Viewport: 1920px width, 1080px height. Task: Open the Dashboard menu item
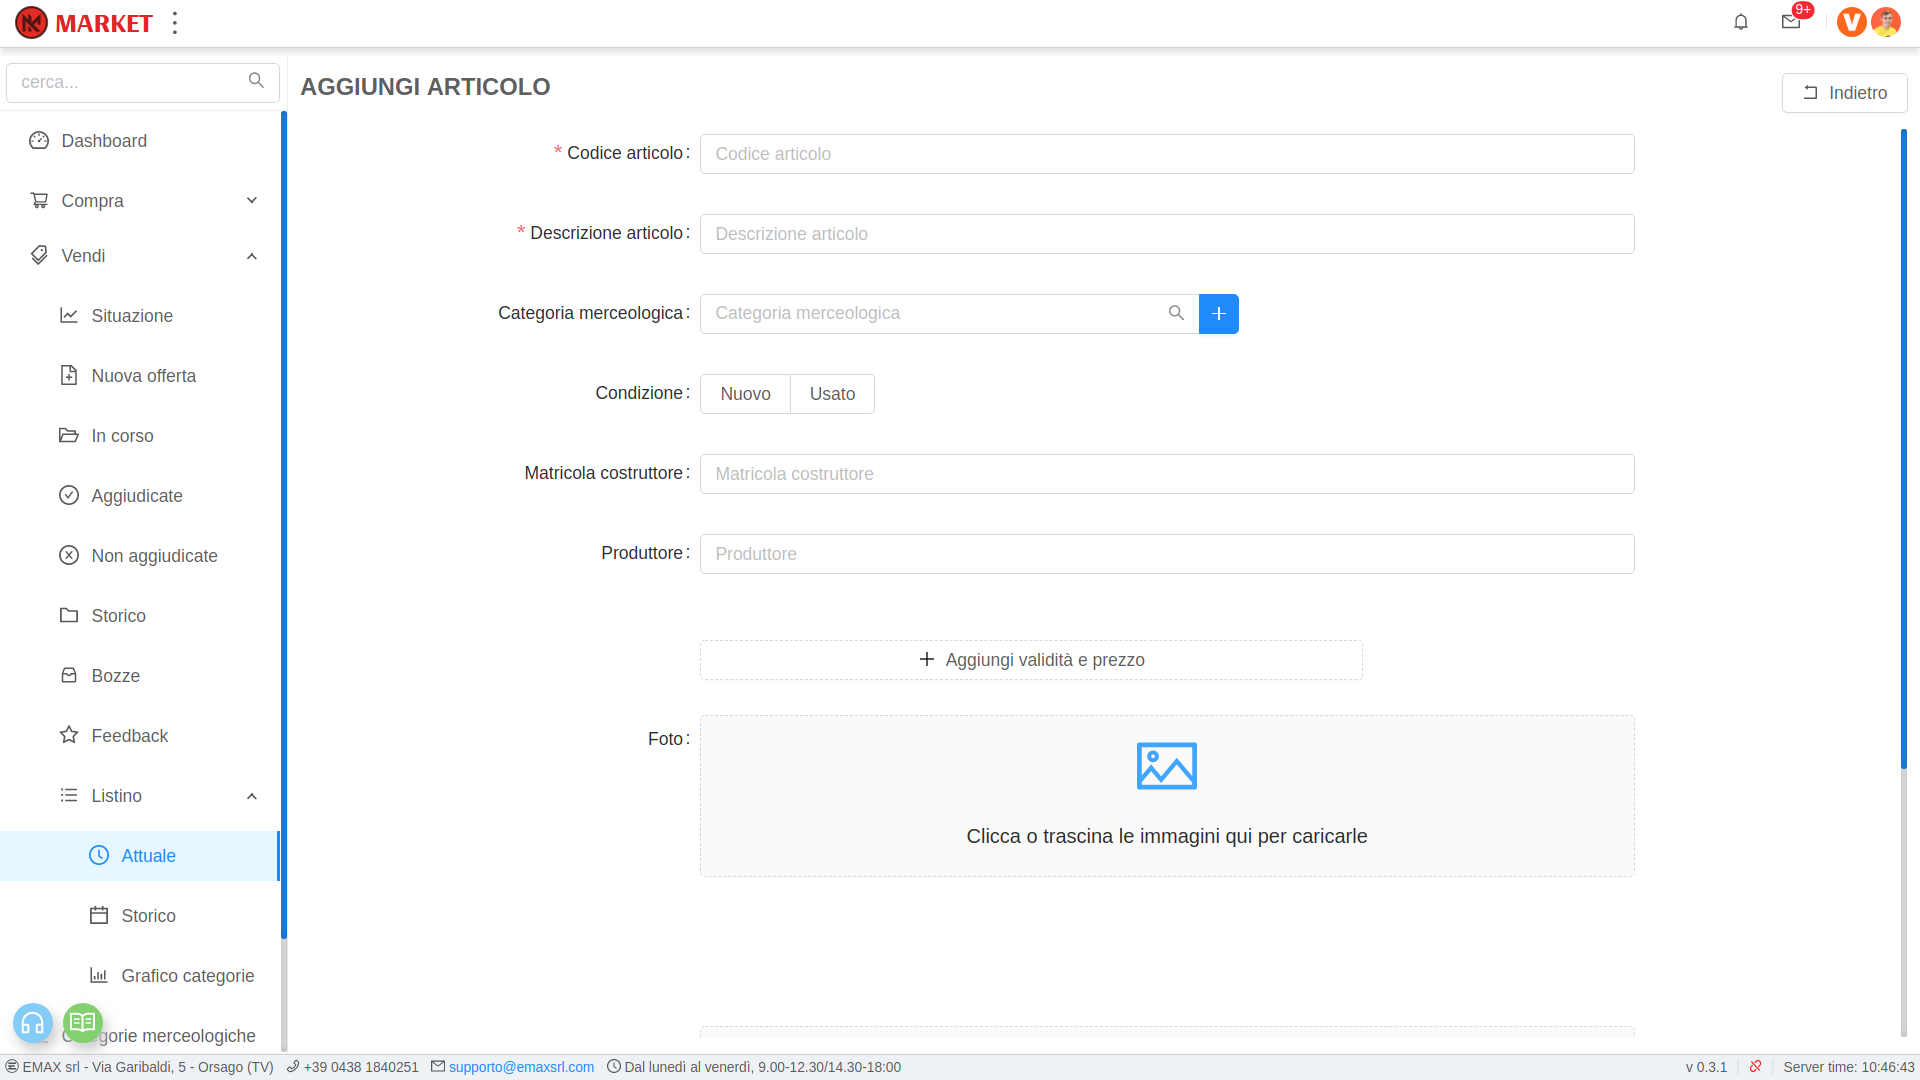pos(104,141)
